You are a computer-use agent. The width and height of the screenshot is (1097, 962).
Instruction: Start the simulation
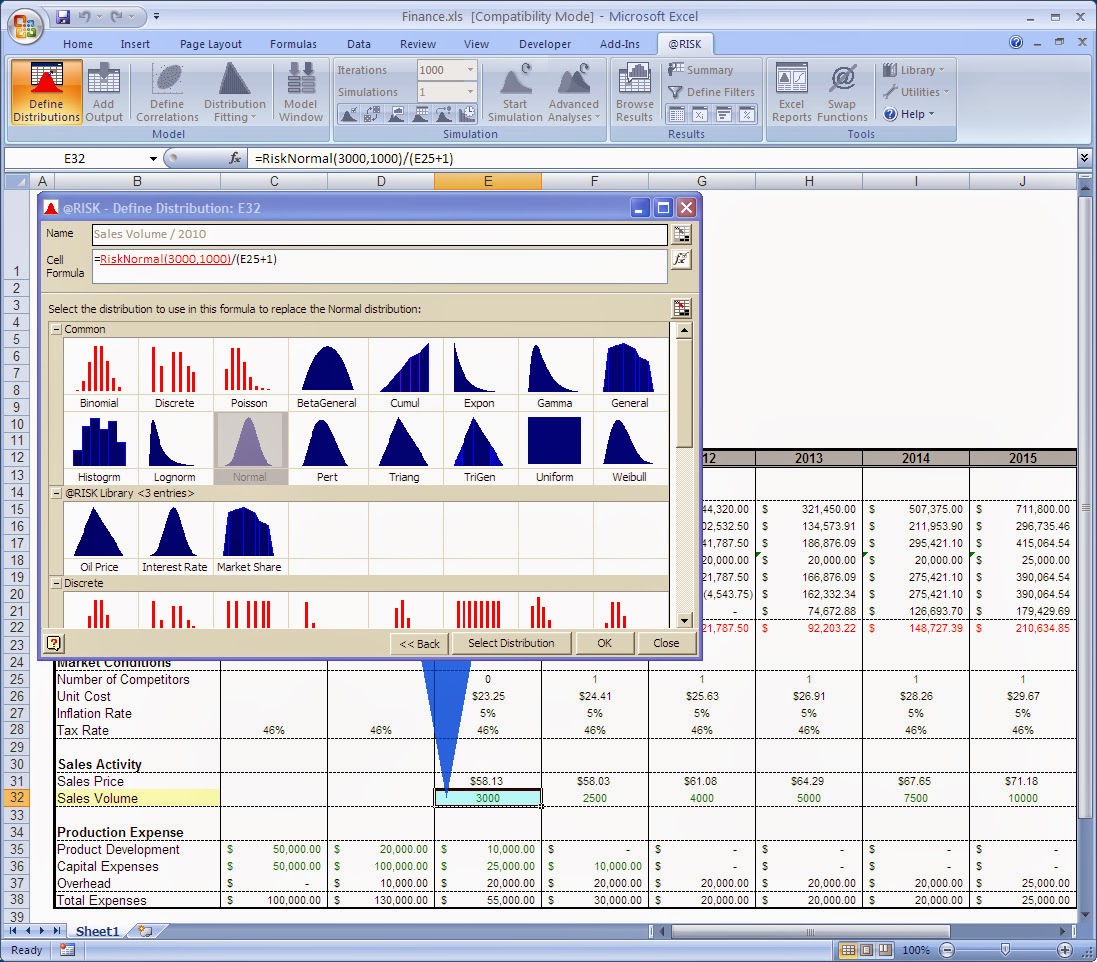pyautogui.click(x=514, y=91)
